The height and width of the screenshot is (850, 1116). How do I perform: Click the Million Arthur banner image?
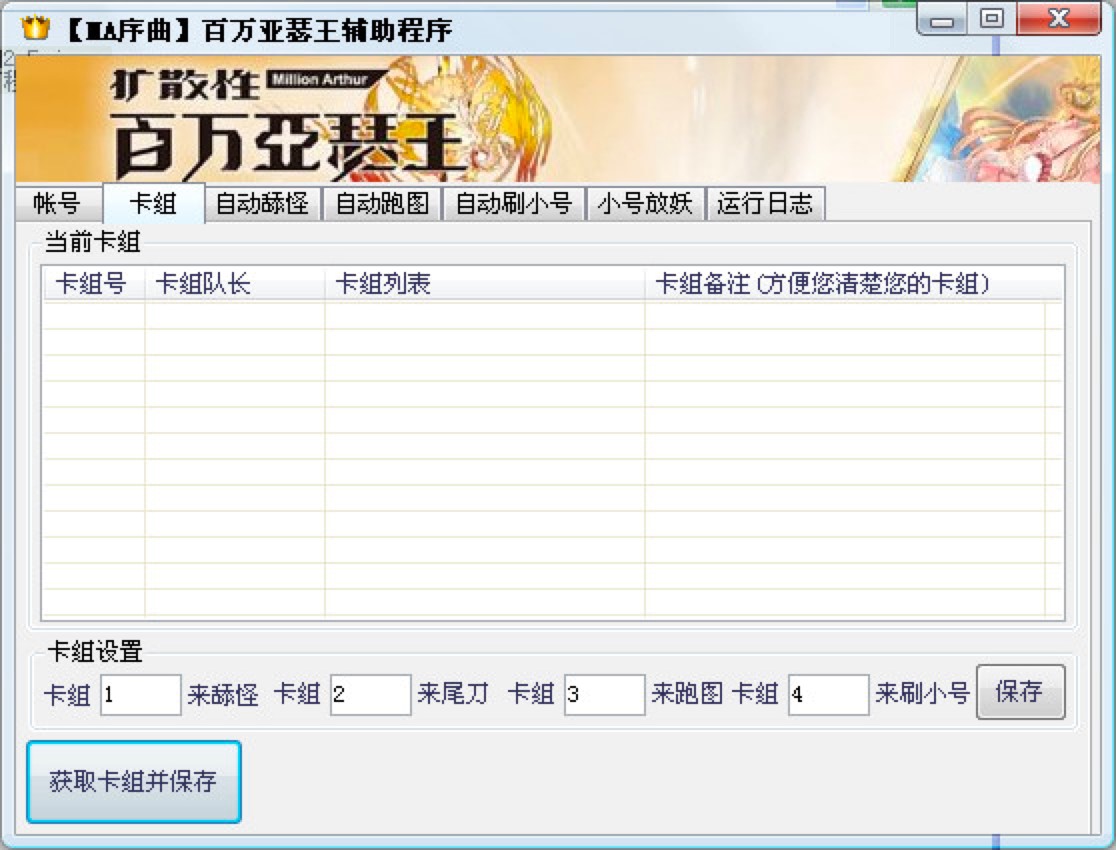(558, 119)
